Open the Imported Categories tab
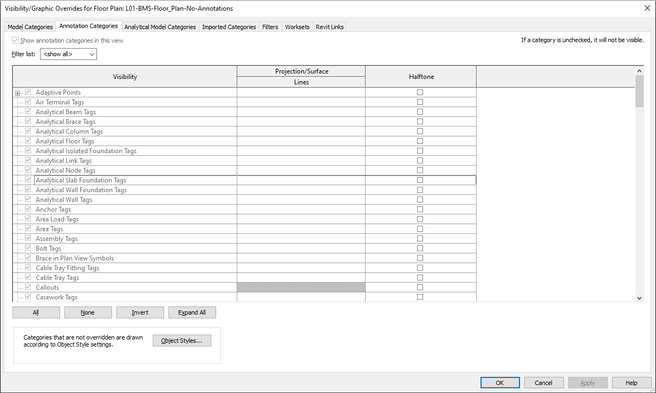This screenshot has width=656, height=393. pos(229,27)
